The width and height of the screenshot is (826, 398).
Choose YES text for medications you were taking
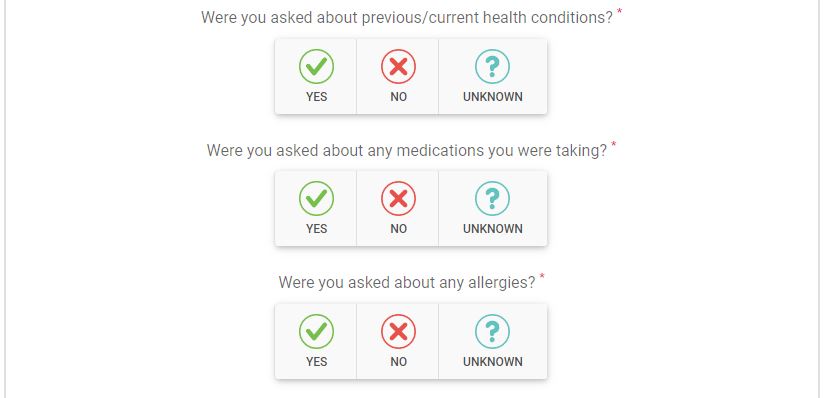[316, 229]
